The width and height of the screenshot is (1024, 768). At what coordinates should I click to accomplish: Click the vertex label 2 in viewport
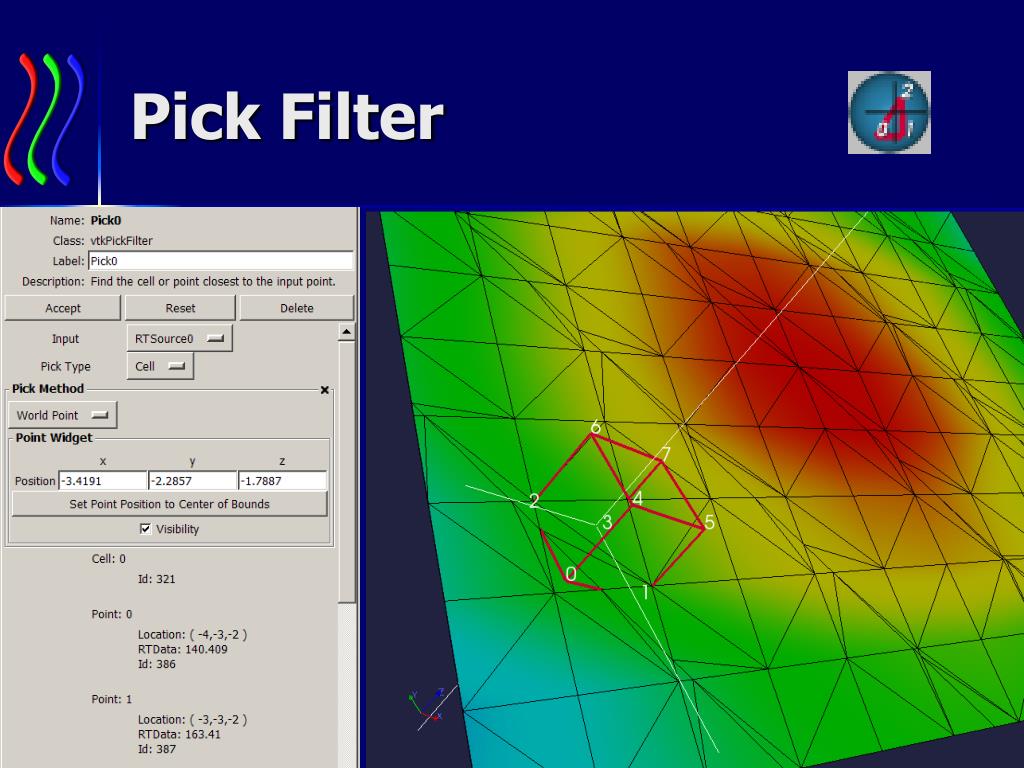[x=534, y=501]
